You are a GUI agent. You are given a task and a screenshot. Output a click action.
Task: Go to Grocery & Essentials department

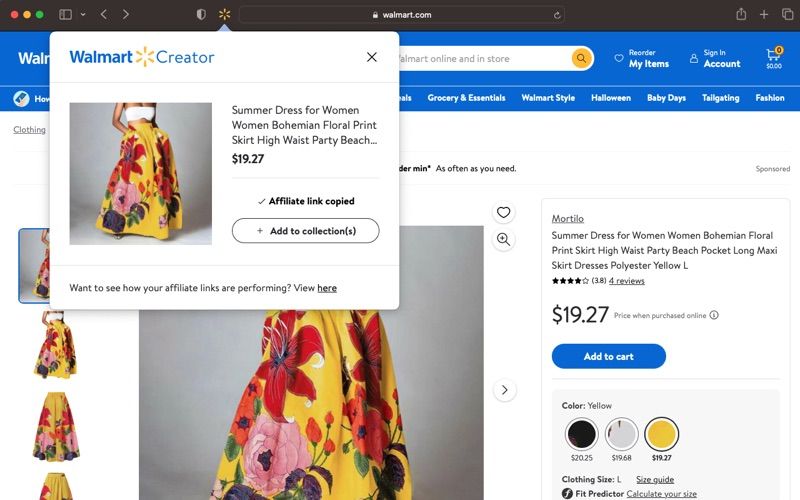(x=466, y=98)
